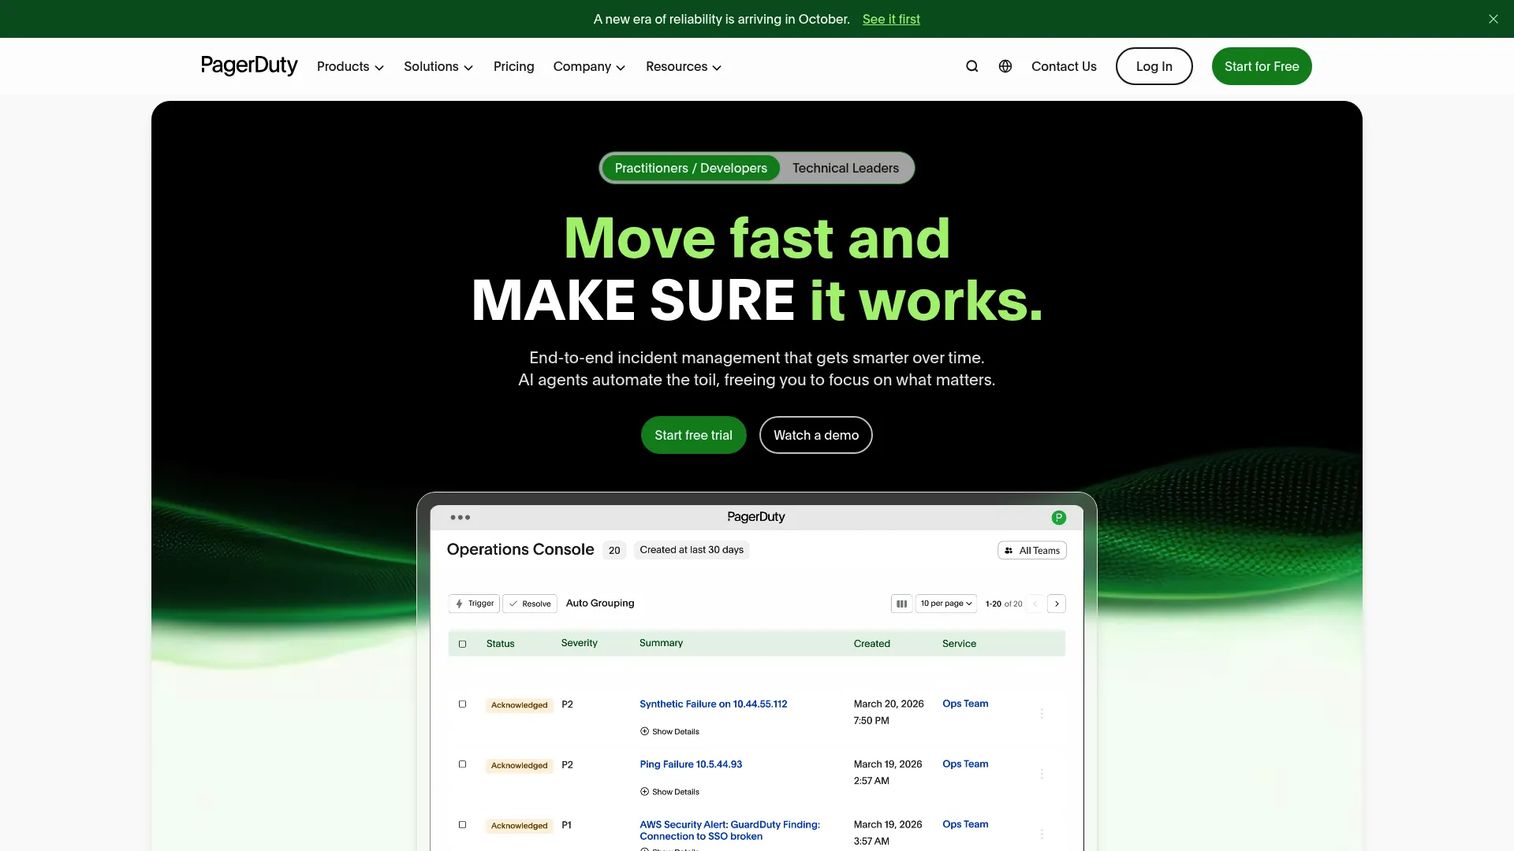Open the Ping Failure 10.5.44.93 incident
1514x851 pixels.
(691, 764)
